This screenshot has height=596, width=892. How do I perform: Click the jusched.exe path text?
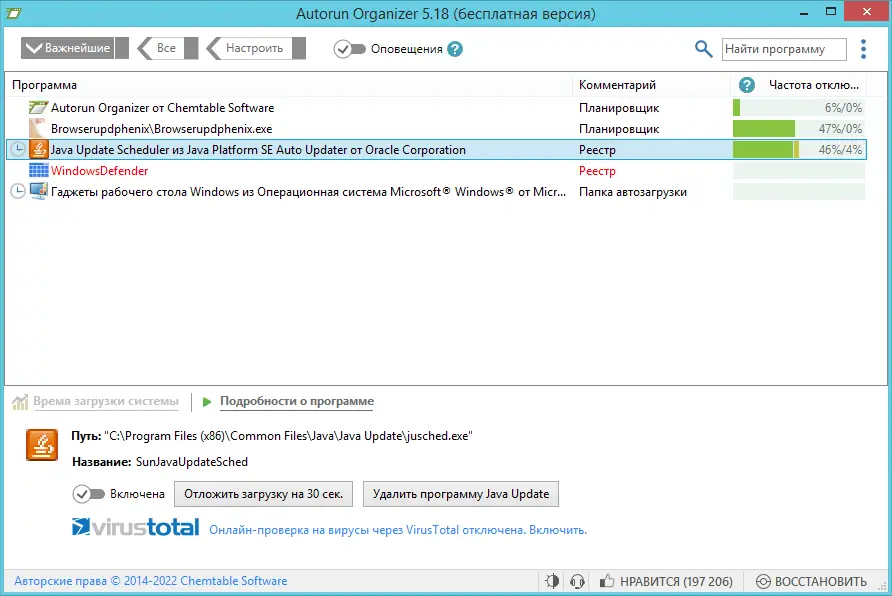coord(288,436)
